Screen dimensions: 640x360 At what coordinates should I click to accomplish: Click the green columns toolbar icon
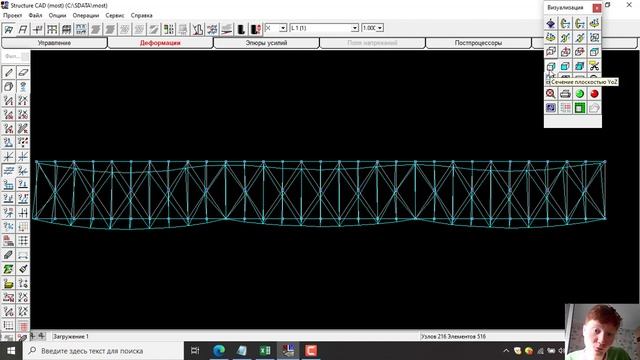pyautogui.click(x=169, y=29)
